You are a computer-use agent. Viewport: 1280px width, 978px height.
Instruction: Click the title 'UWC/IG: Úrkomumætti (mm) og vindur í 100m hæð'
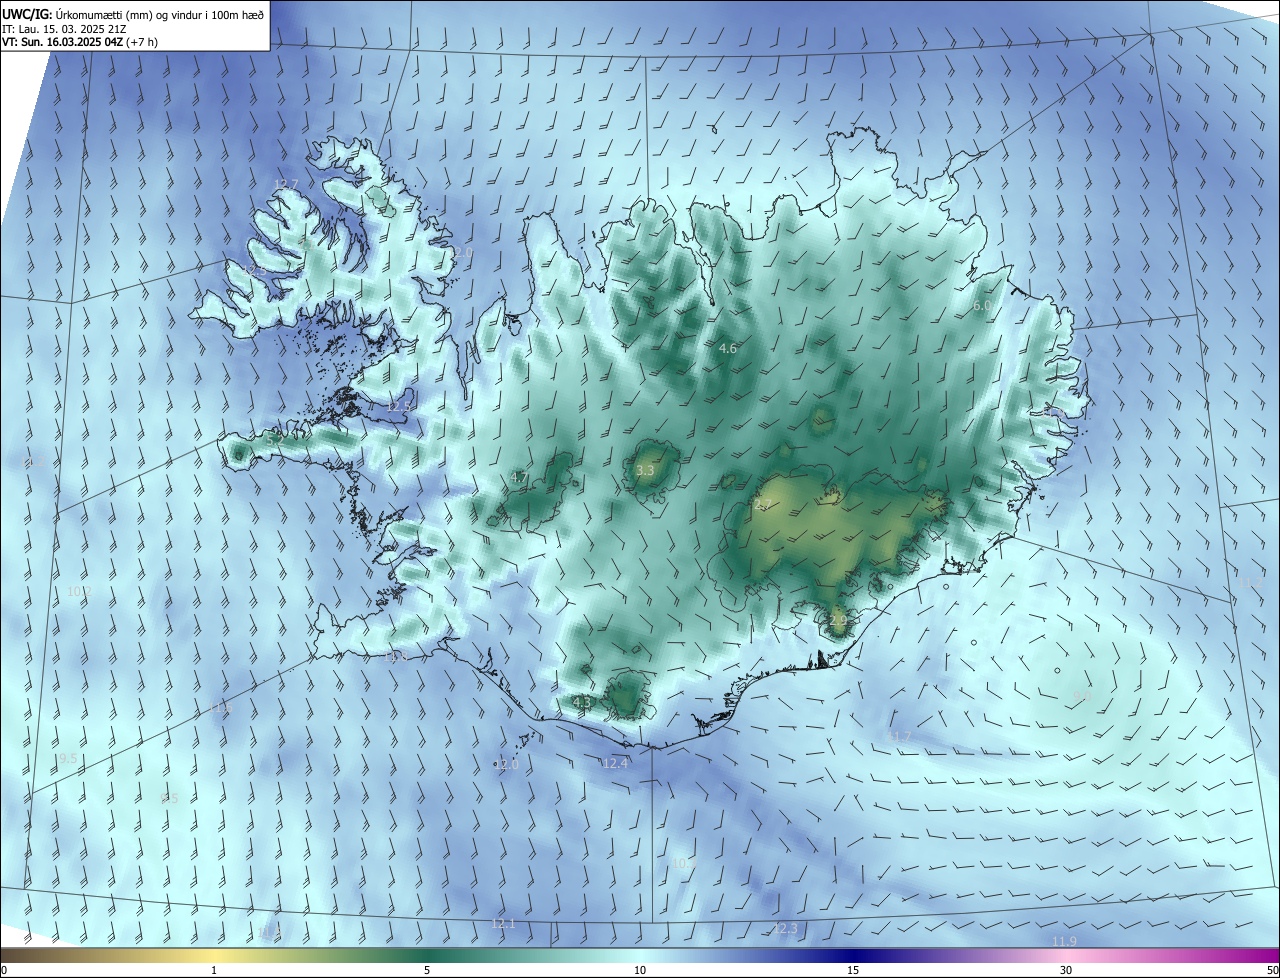(x=133, y=14)
